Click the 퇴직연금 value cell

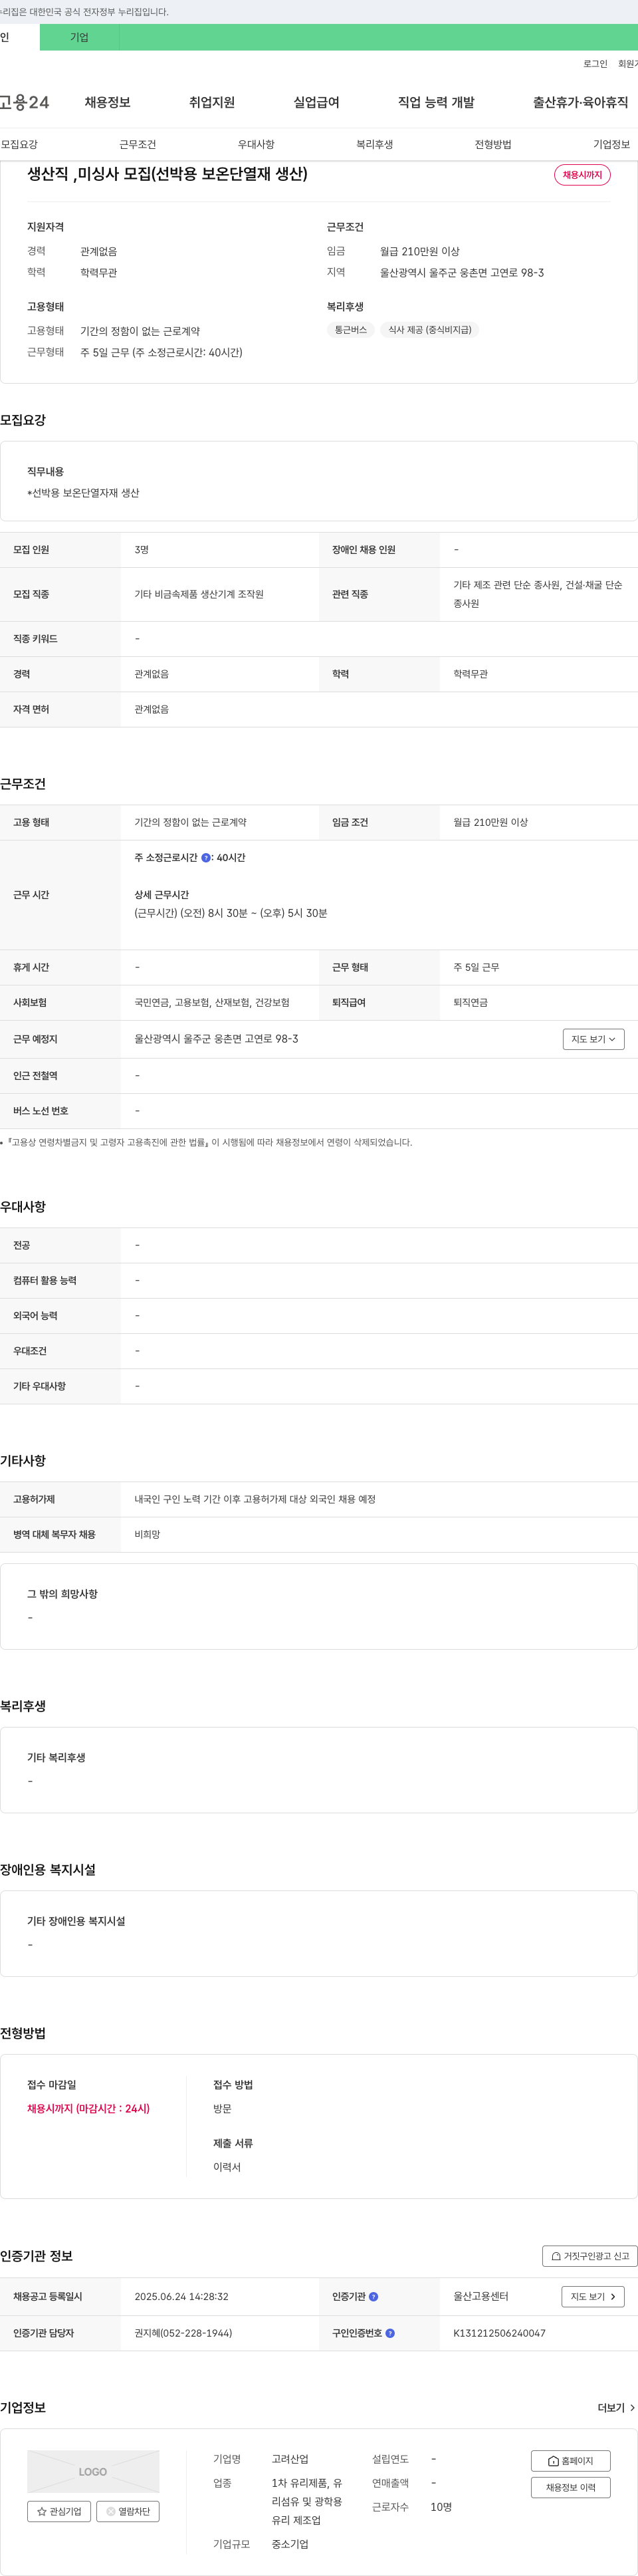tap(471, 1002)
